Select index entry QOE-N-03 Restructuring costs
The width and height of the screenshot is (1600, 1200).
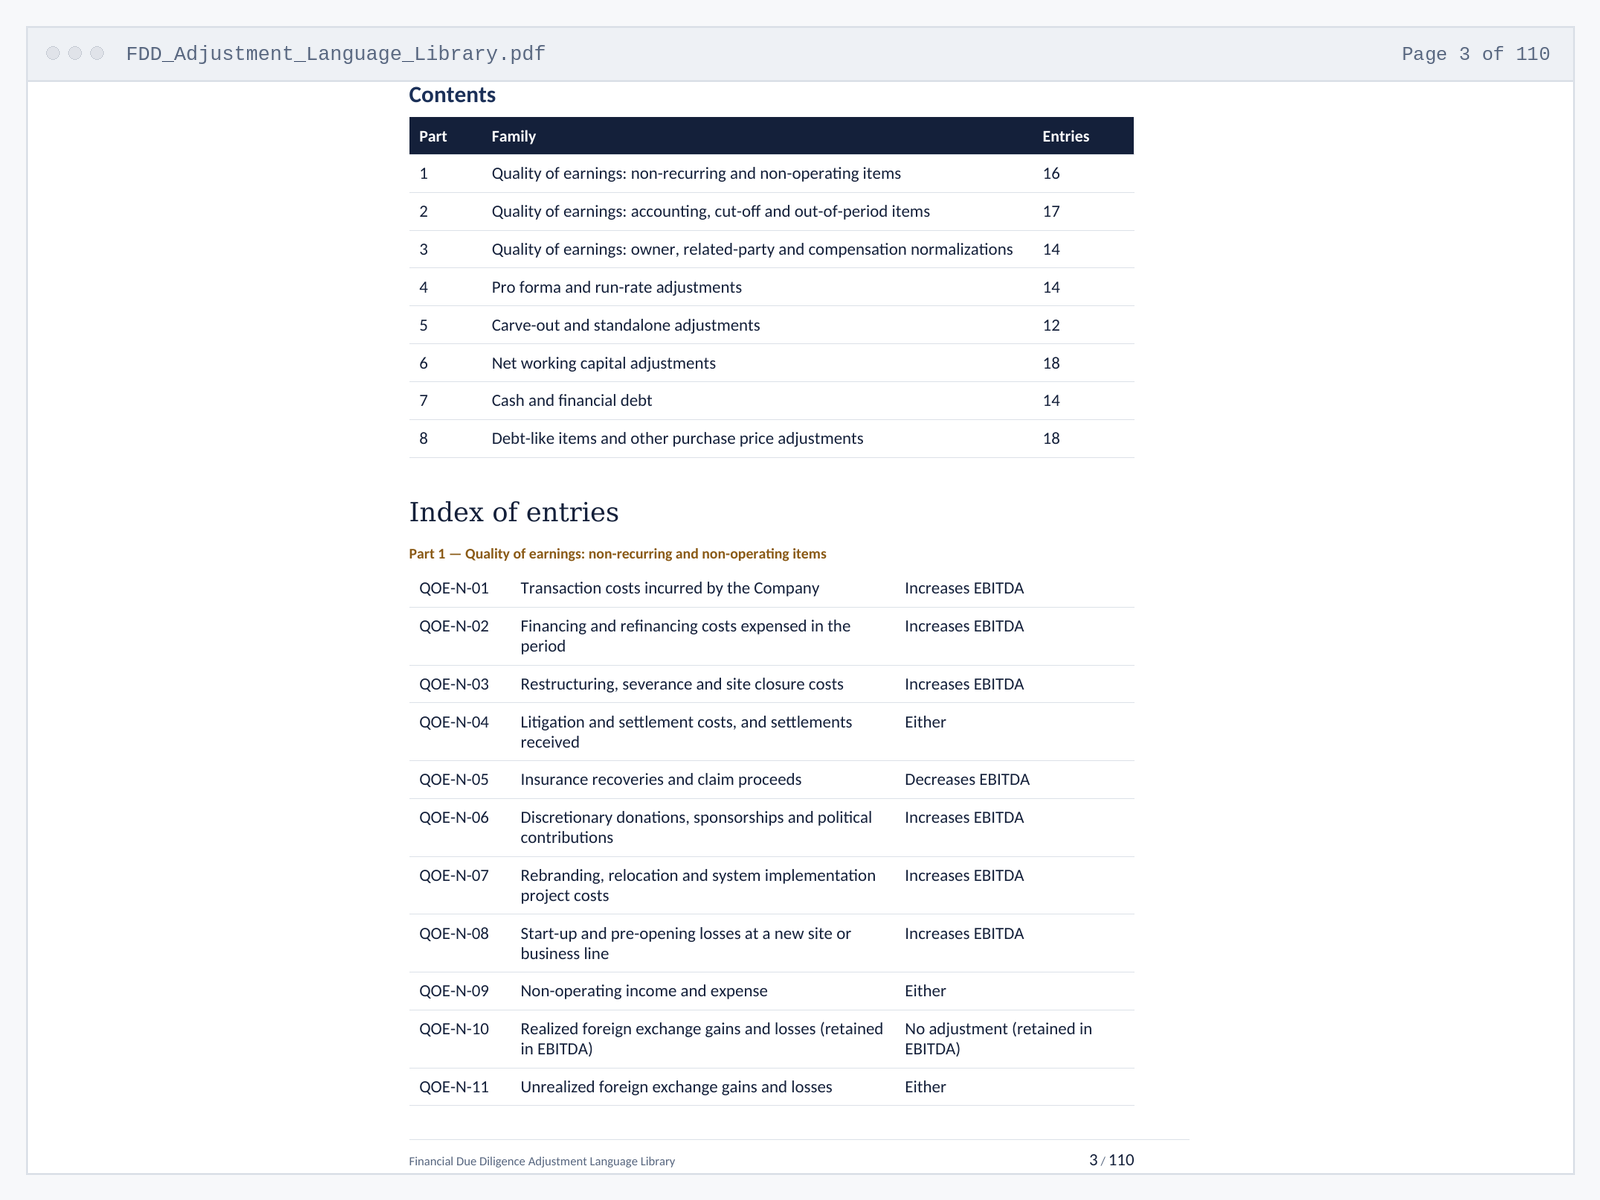point(771,684)
